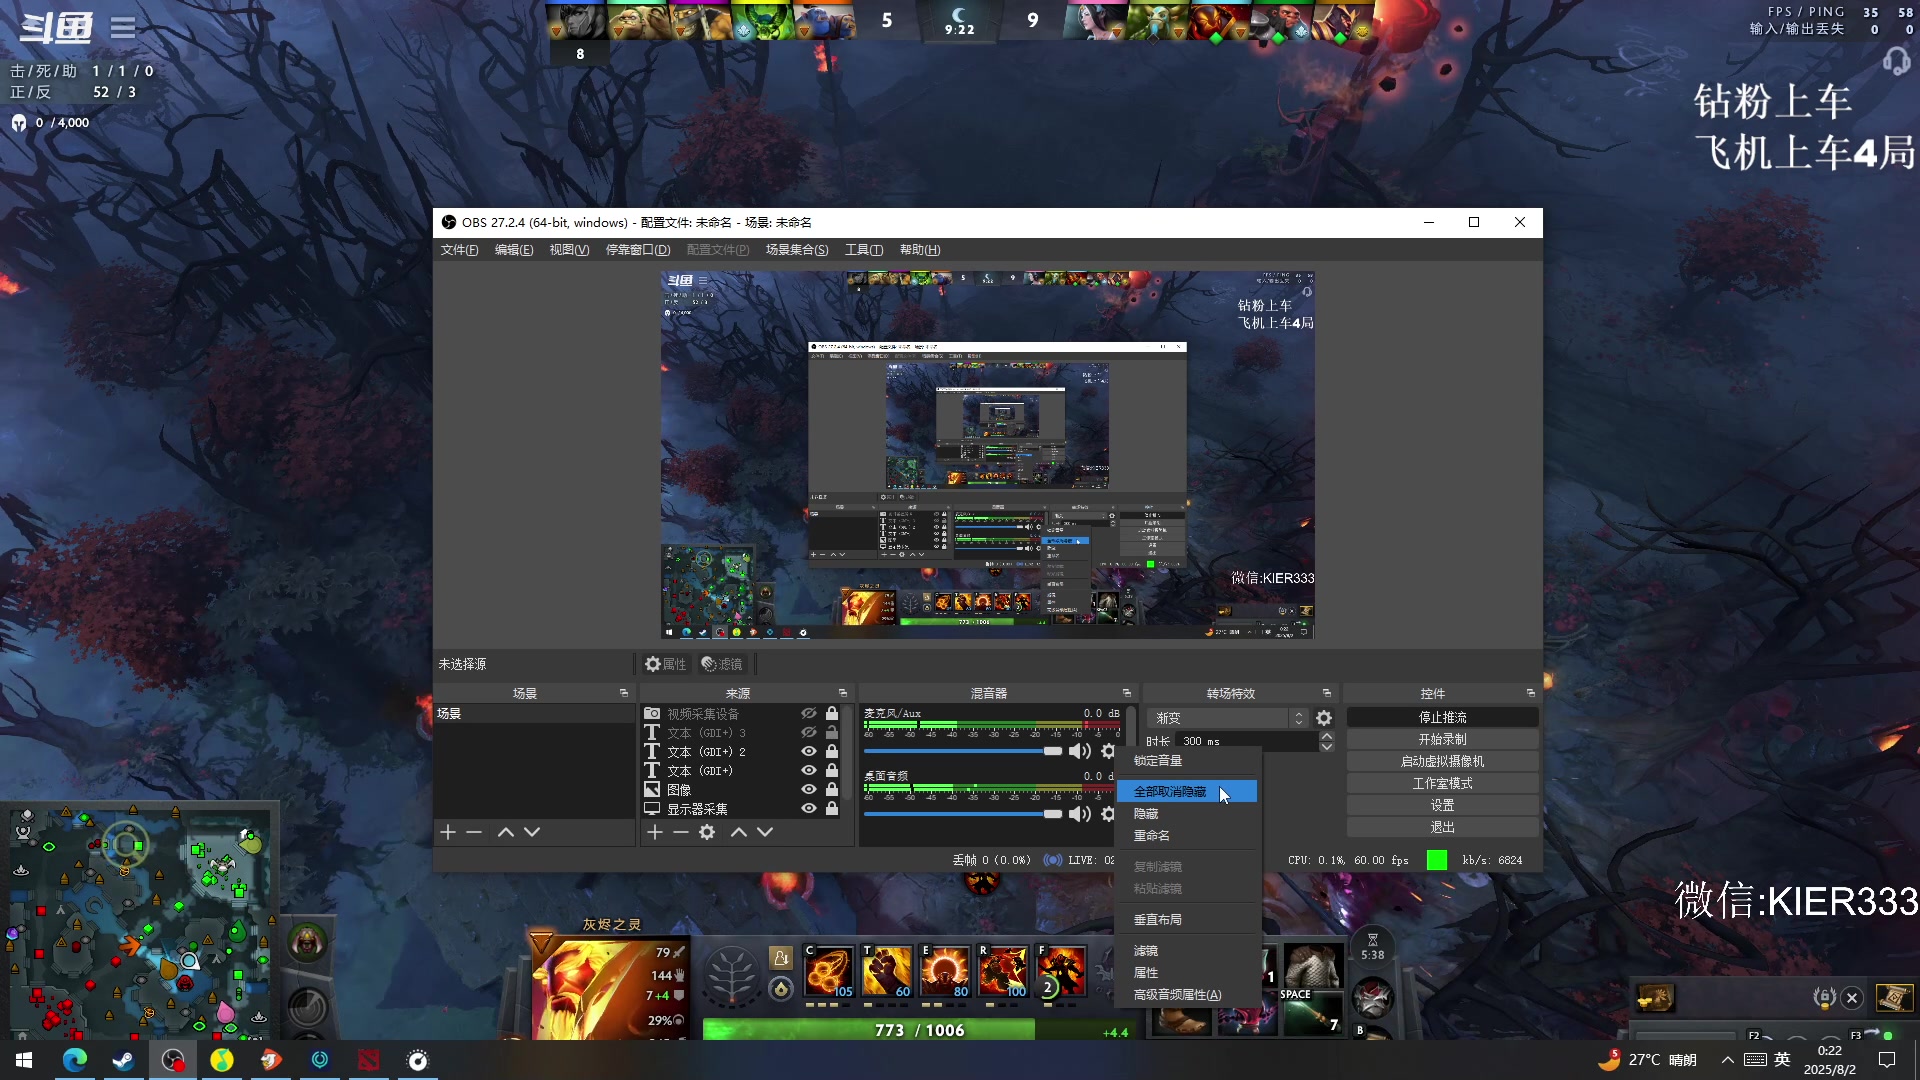Image resolution: width=1920 pixels, height=1080 pixels.
Task: Move scene up arrow in Scenes panel
Action: coord(506,832)
